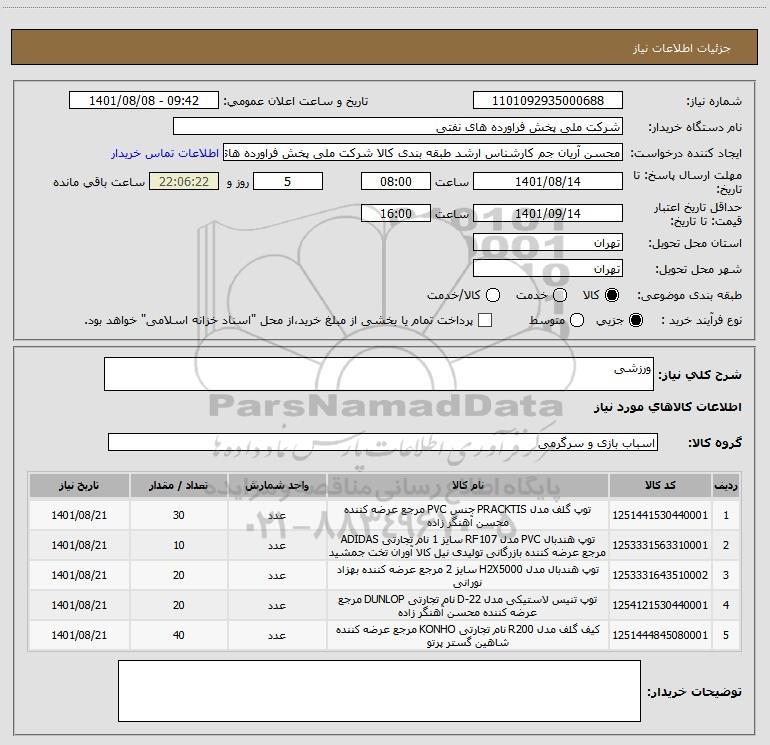770x745 pixels.
Task: Click the general description box with ورزشی
Action: tap(379, 374)
